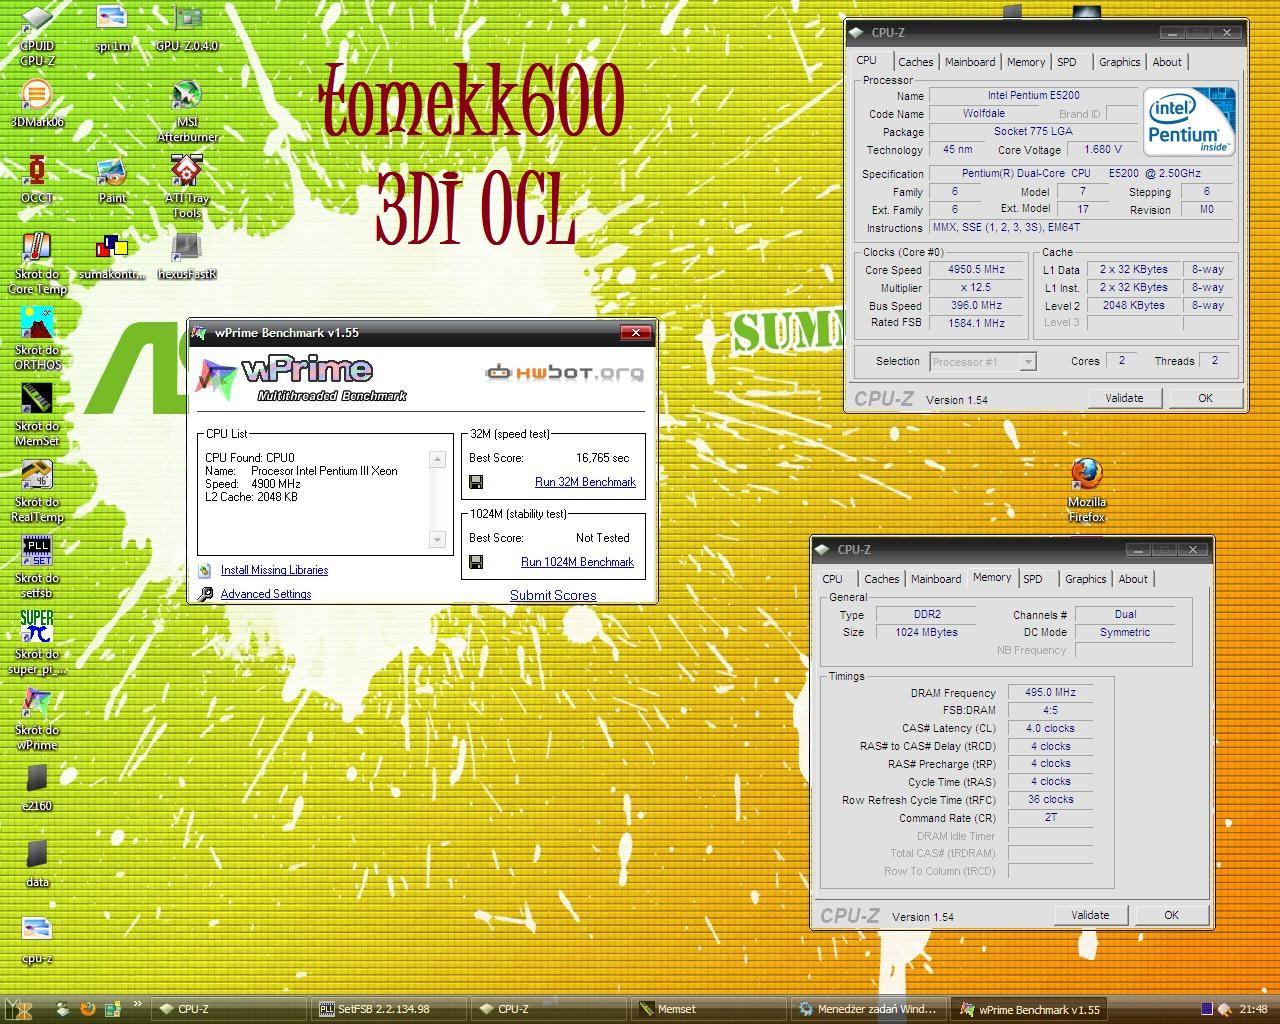Switch to SetFSB 2.2.134.98 taskbar button
1280x1024 pixels.
click(391, 1009)
